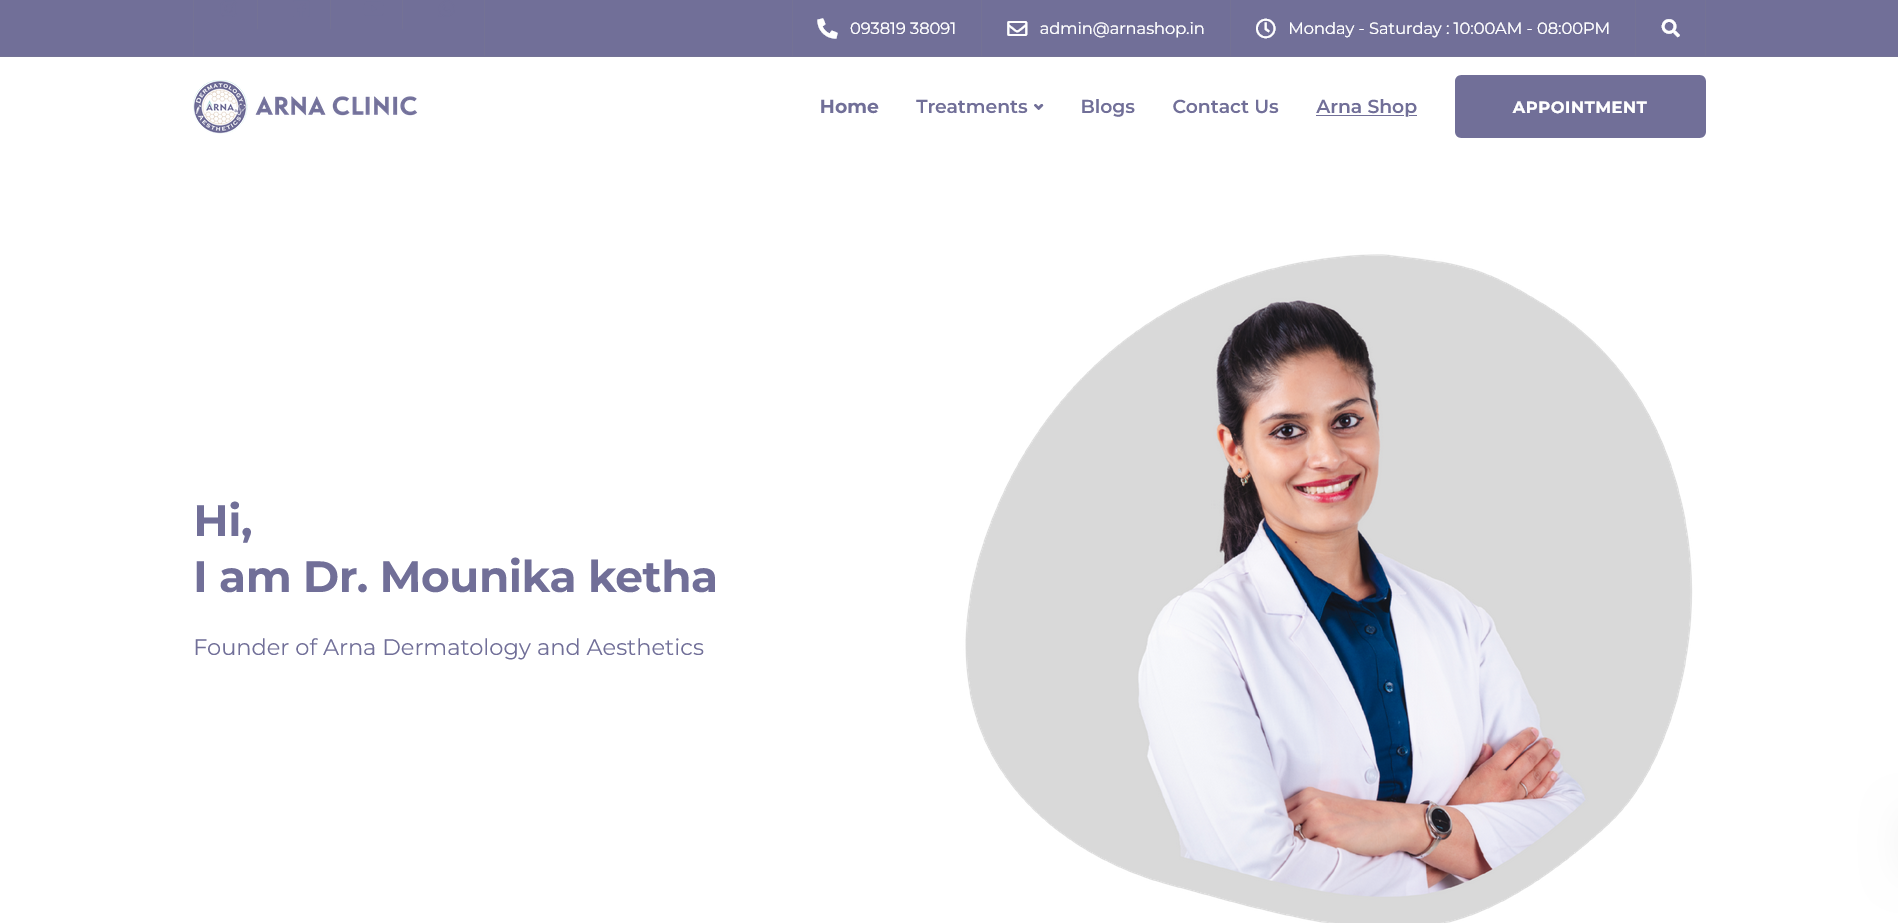1898x923 pixels.
Task: Call the number 093819 38091
Action: coord(903,28)
